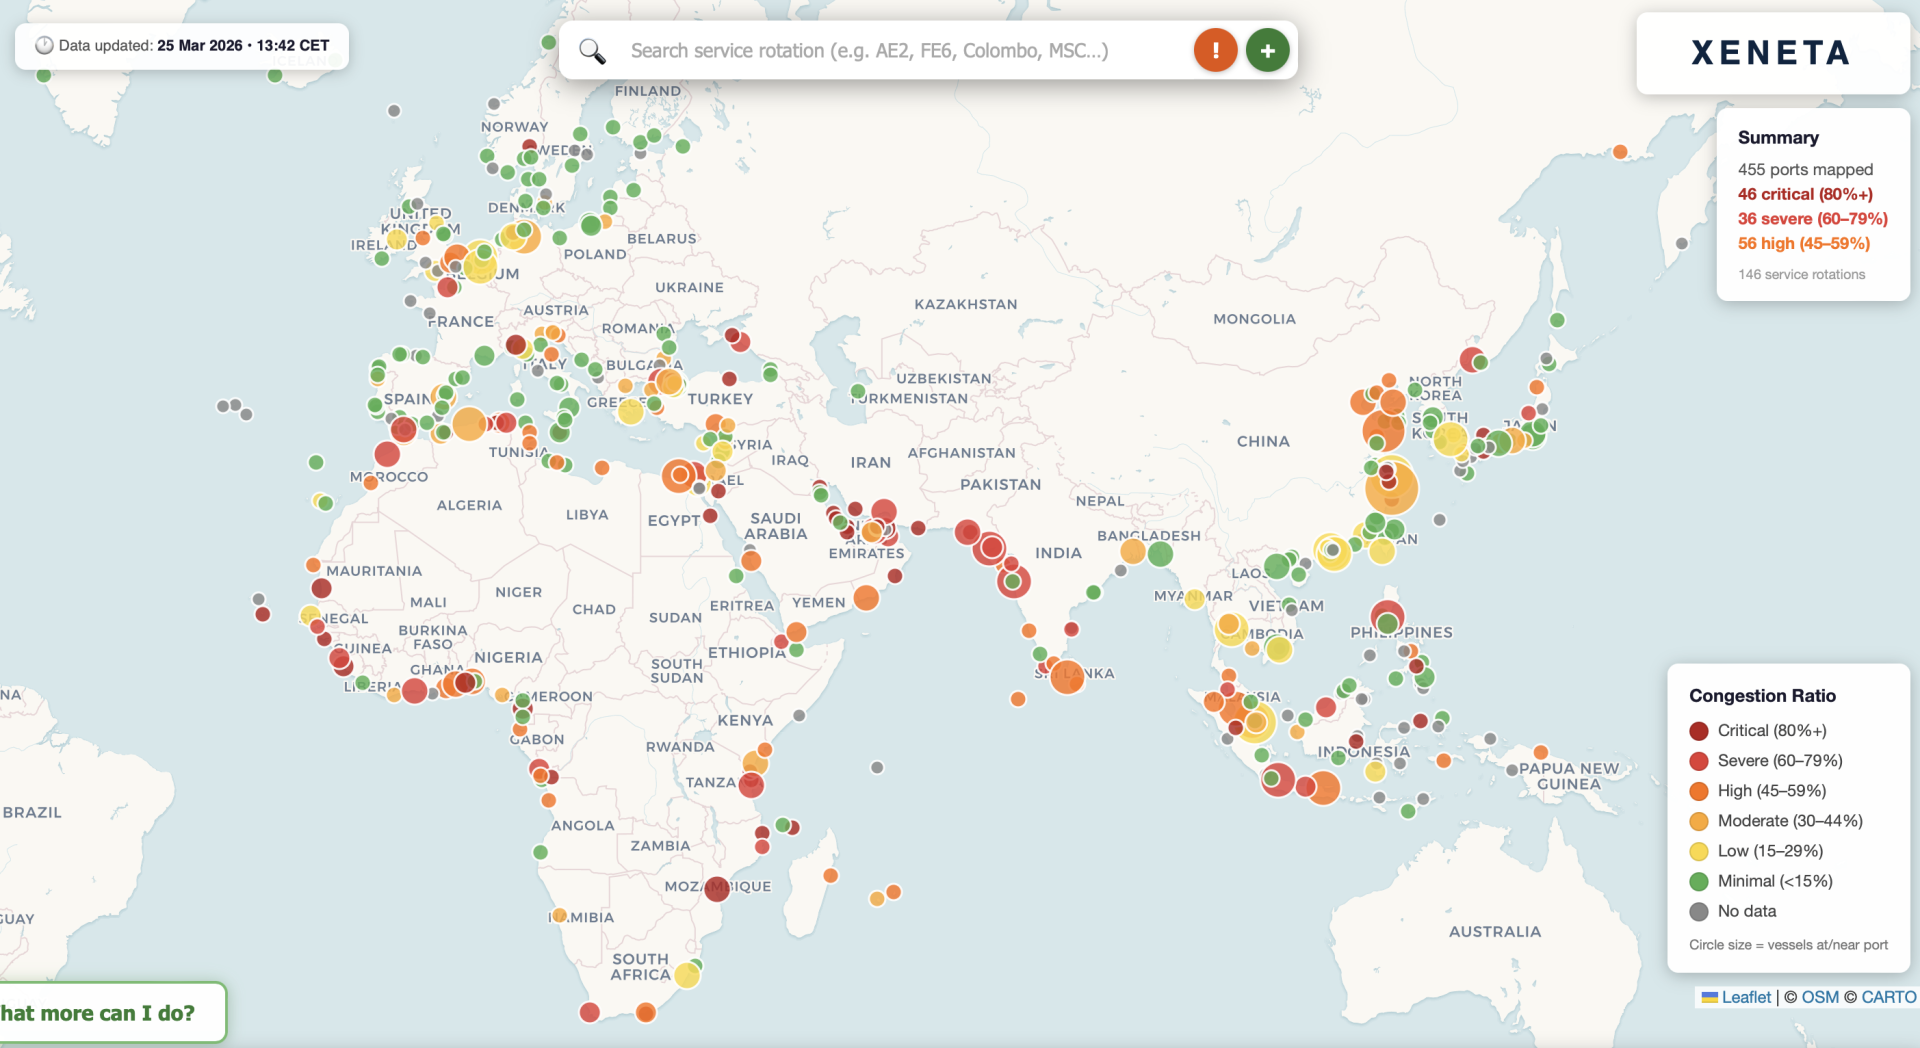Viewport: 1920px width, 1048px height.
Task: Select the 46 critical summary line
Action: [1805, 194]
